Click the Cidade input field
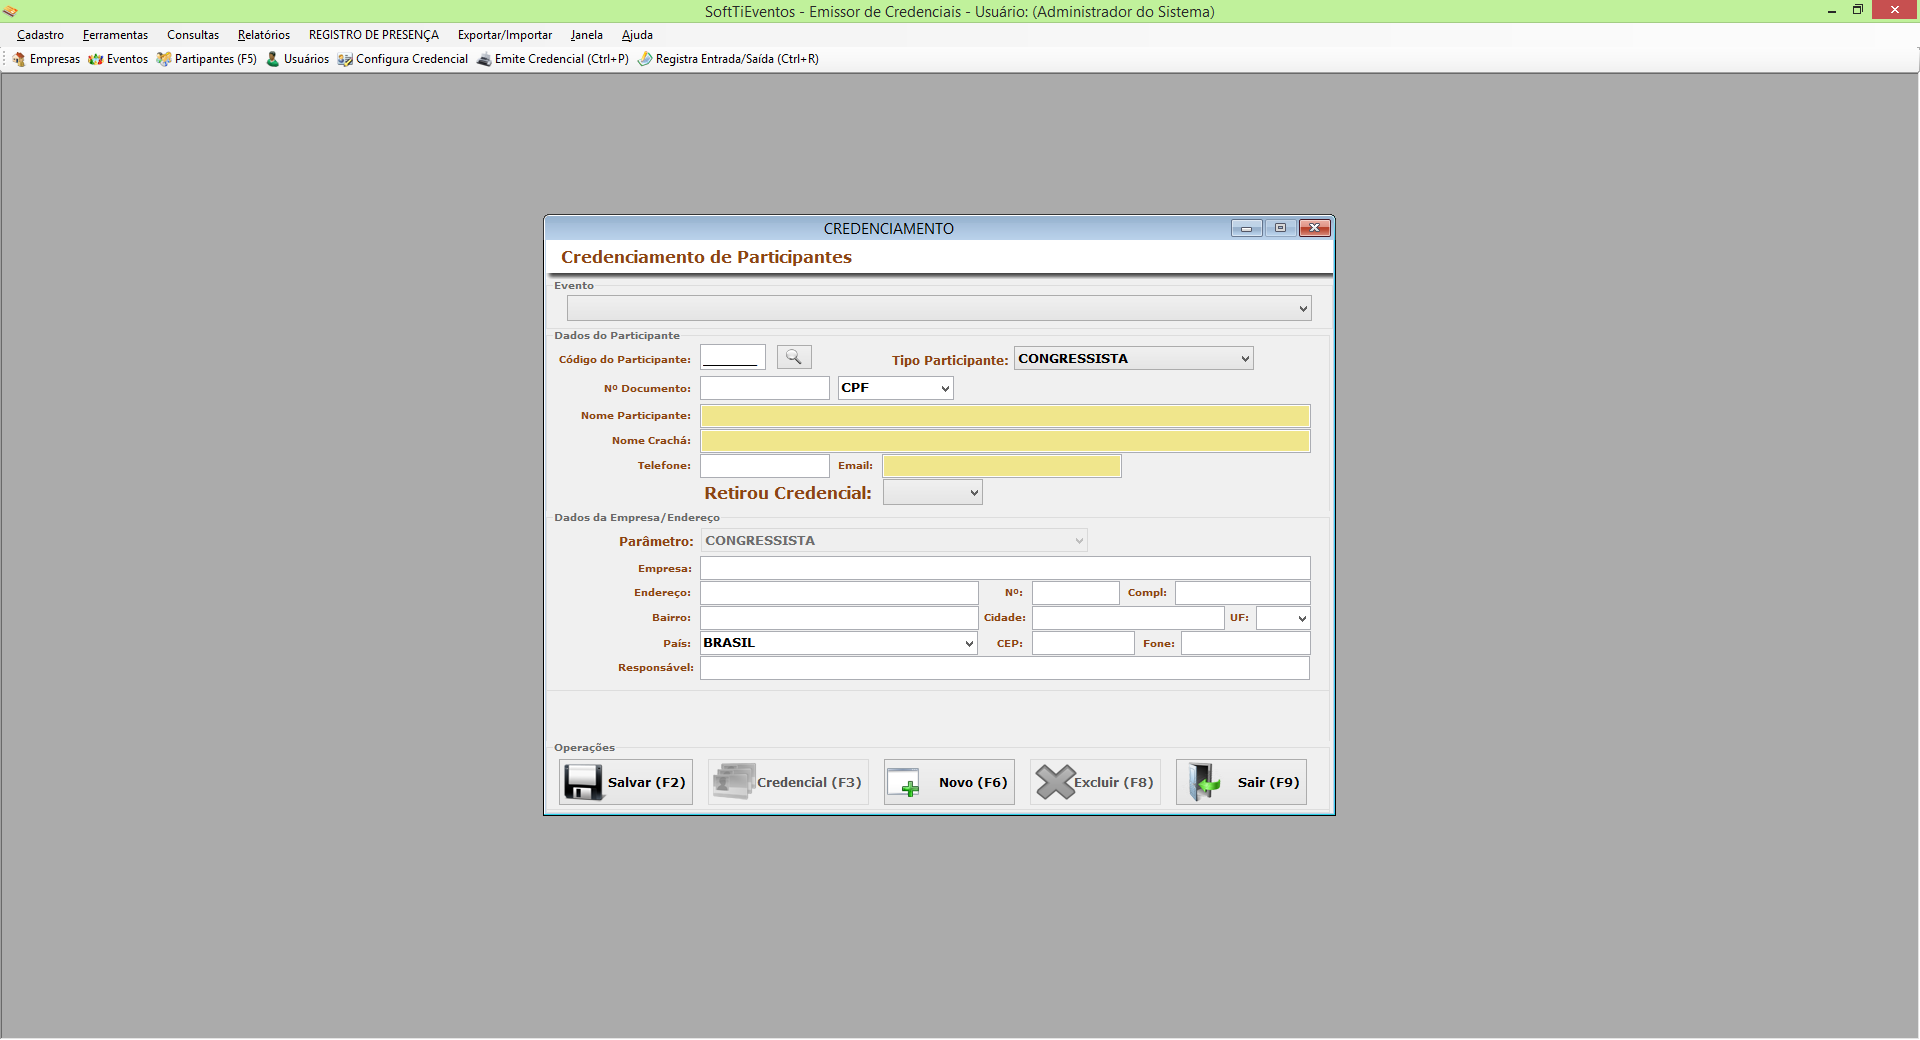Screen dimensions: 1920x1040 (1128, 618)
